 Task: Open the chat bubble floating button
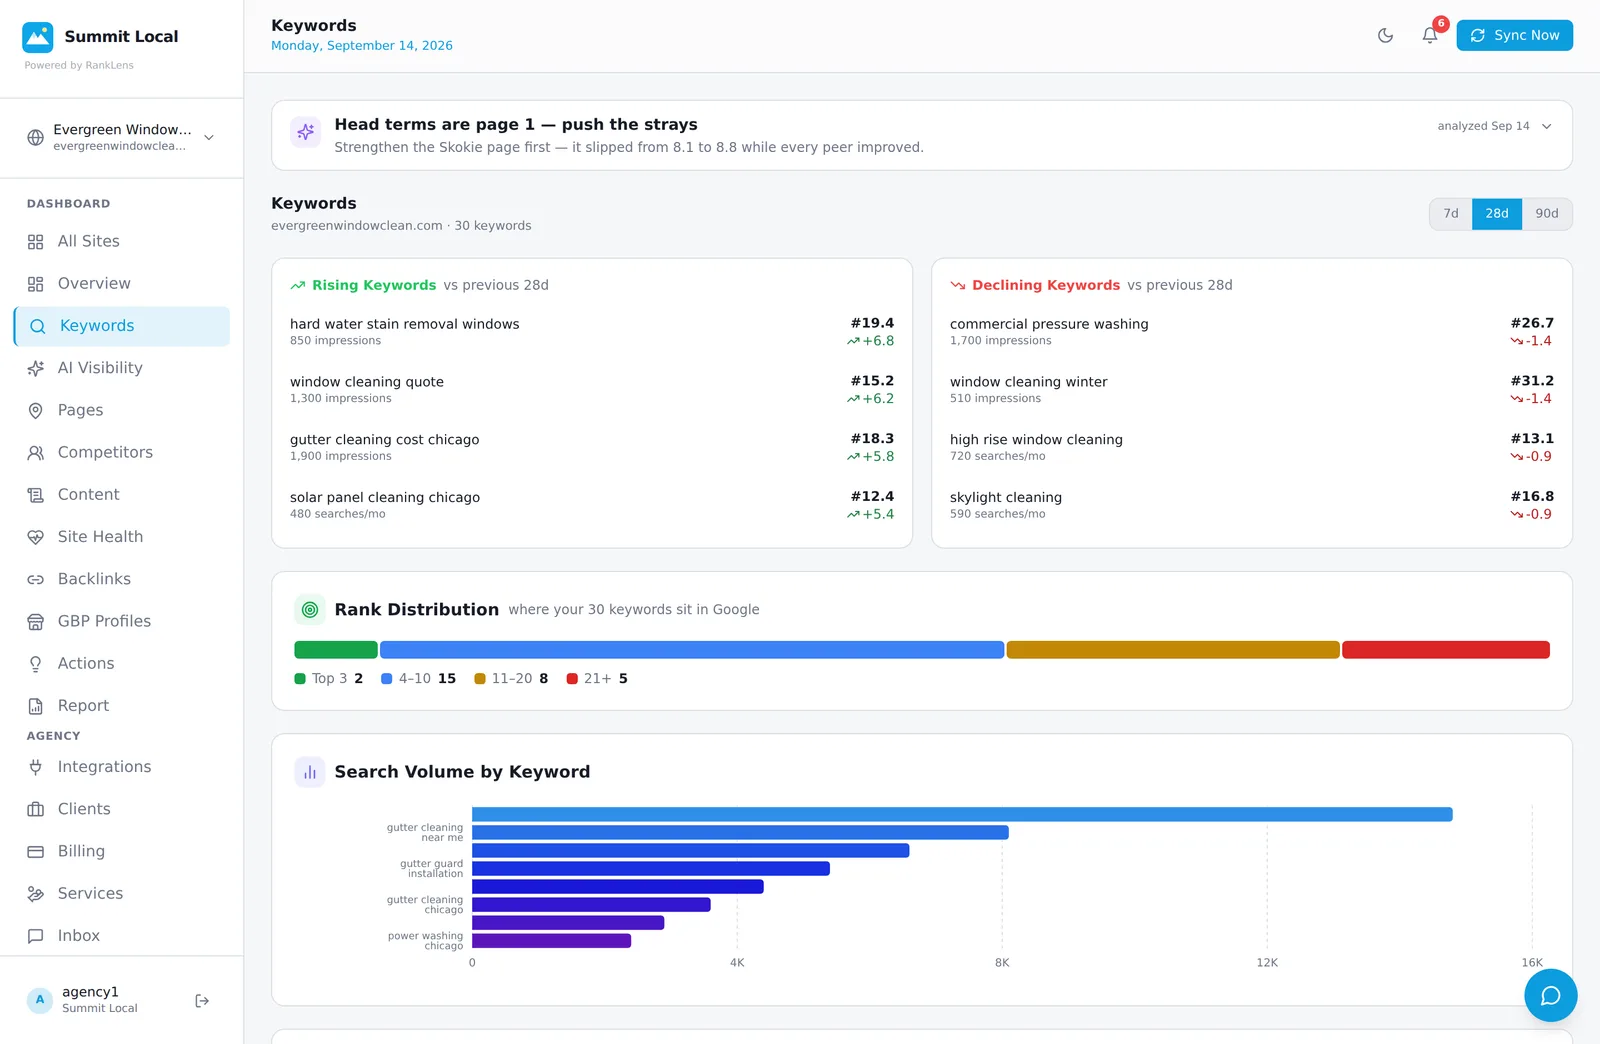[x=1550, y=995]
